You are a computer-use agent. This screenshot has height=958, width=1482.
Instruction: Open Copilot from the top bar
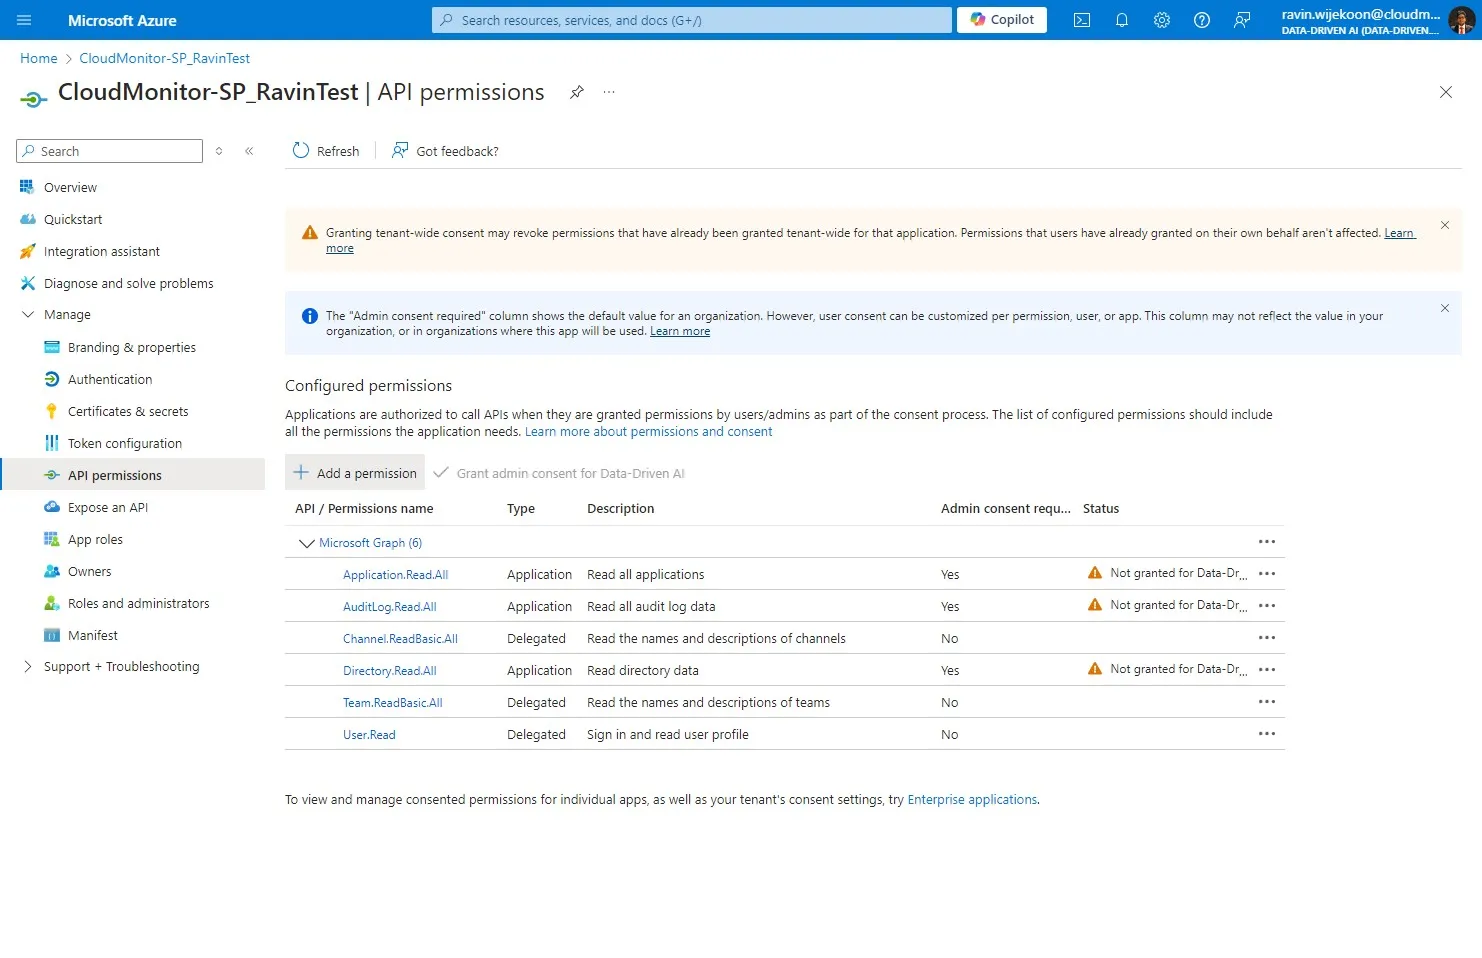pos(1002,20)
